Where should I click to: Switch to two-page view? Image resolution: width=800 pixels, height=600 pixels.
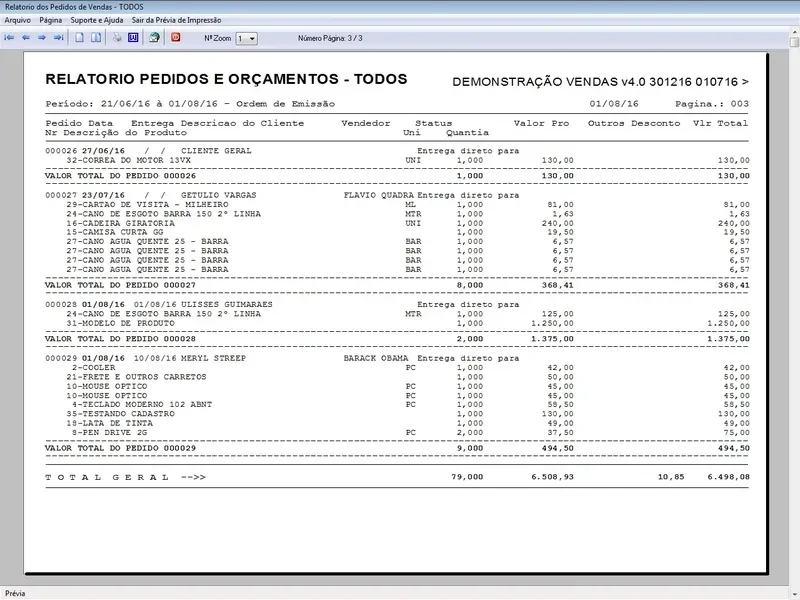click(96, 38)
